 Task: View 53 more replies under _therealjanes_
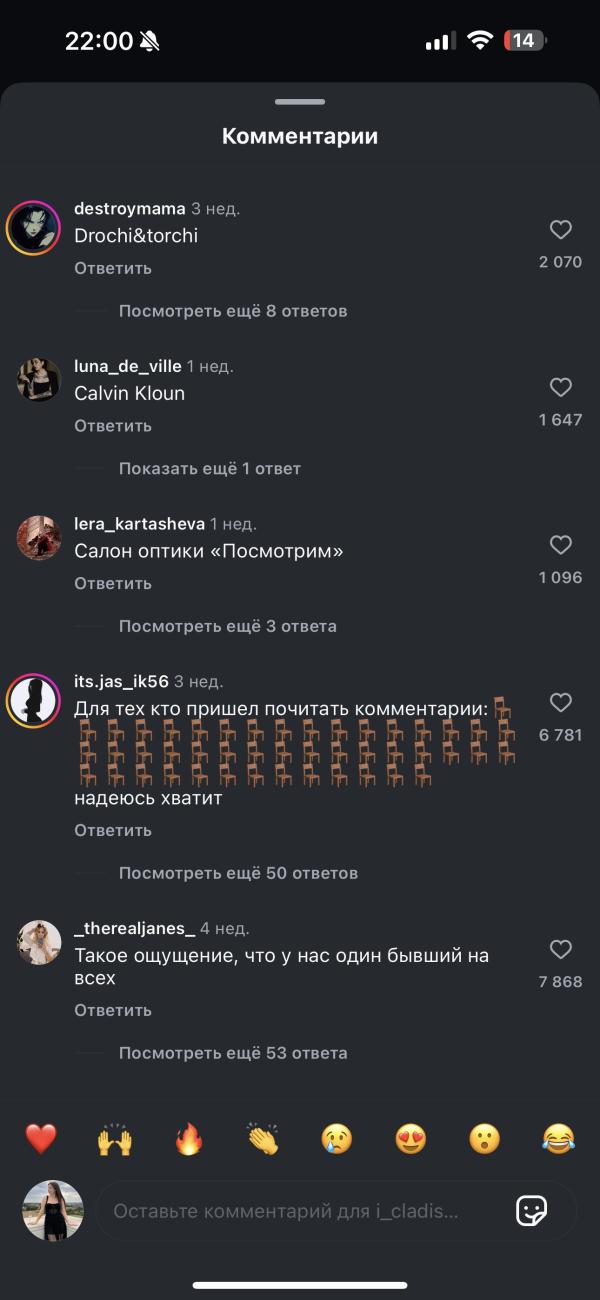point(233,1053)
